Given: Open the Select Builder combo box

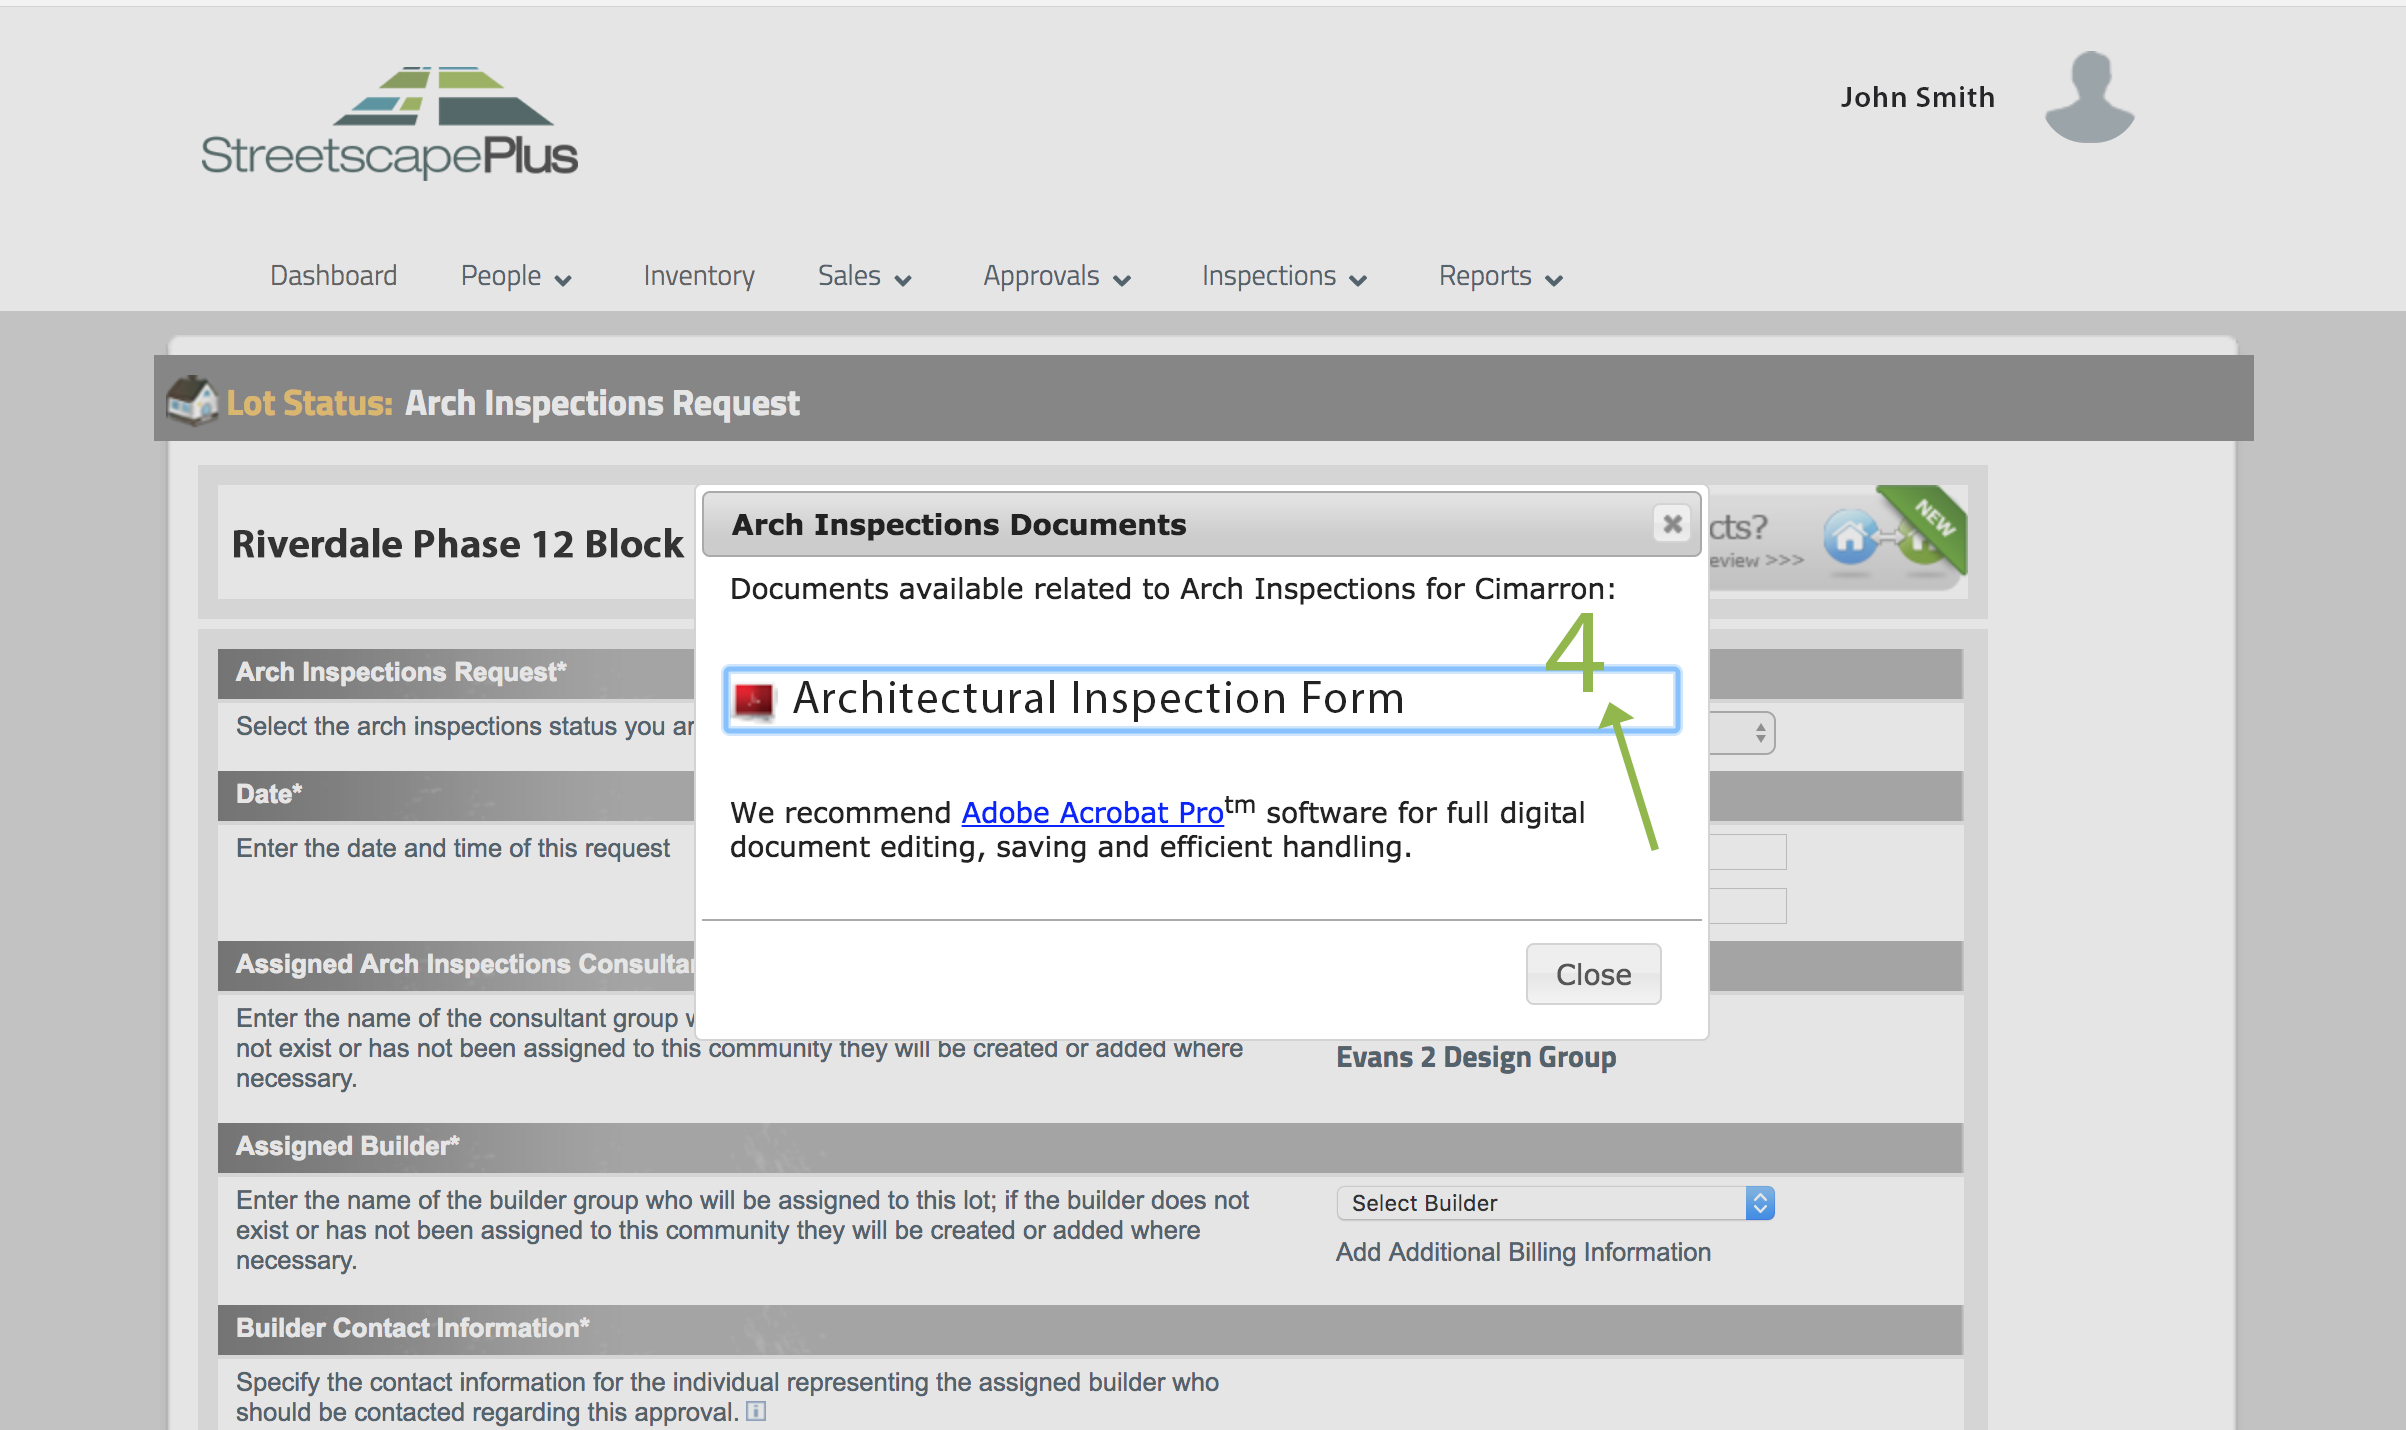Looking at the screenshot, I should 1554,1203.
